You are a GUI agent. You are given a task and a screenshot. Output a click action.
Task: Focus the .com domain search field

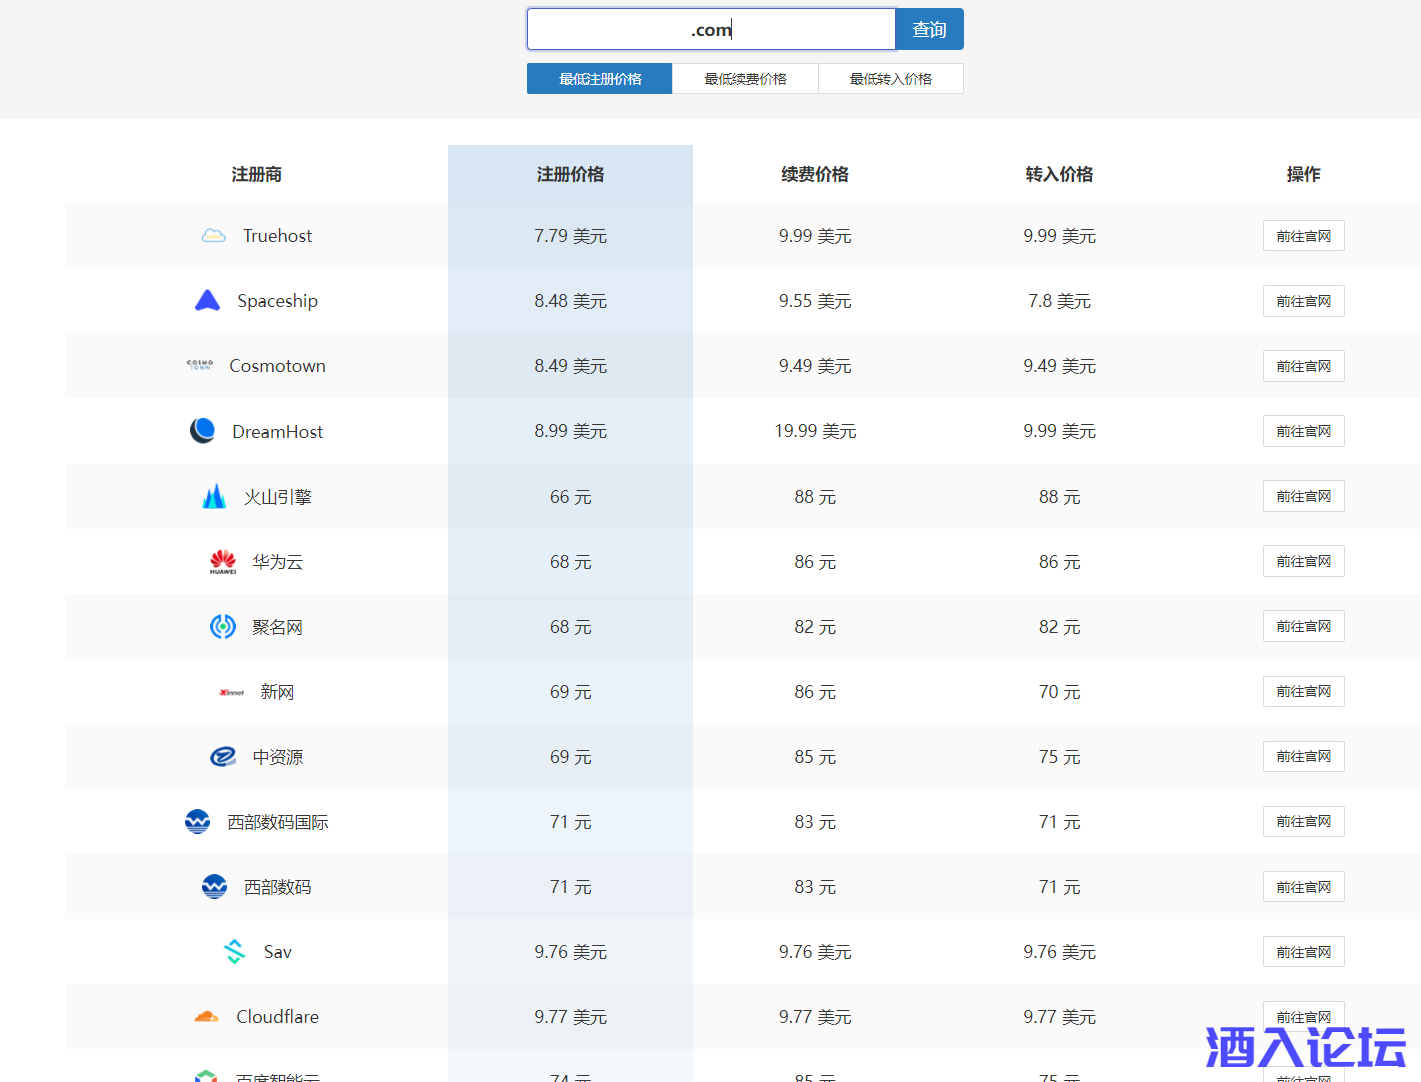(x=710, y=30)
